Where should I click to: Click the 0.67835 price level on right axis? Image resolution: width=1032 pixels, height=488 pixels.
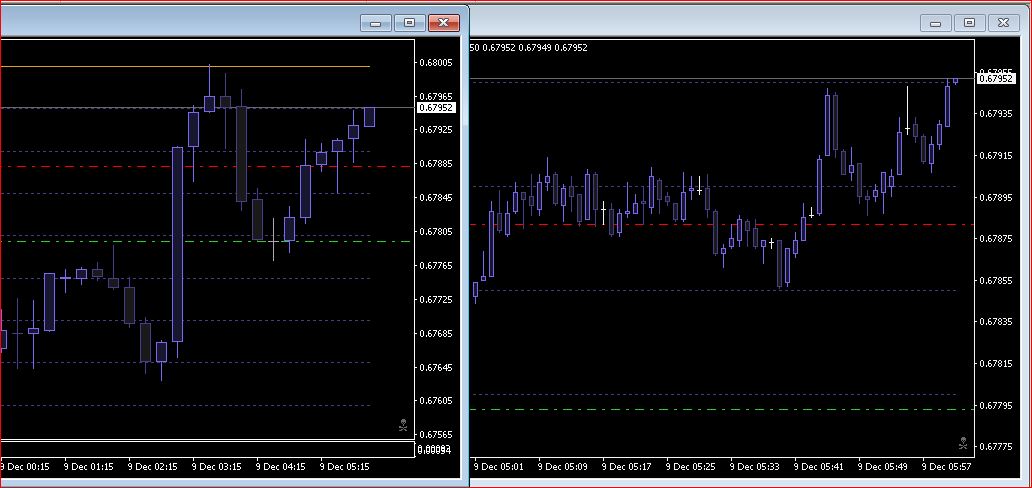996,322
